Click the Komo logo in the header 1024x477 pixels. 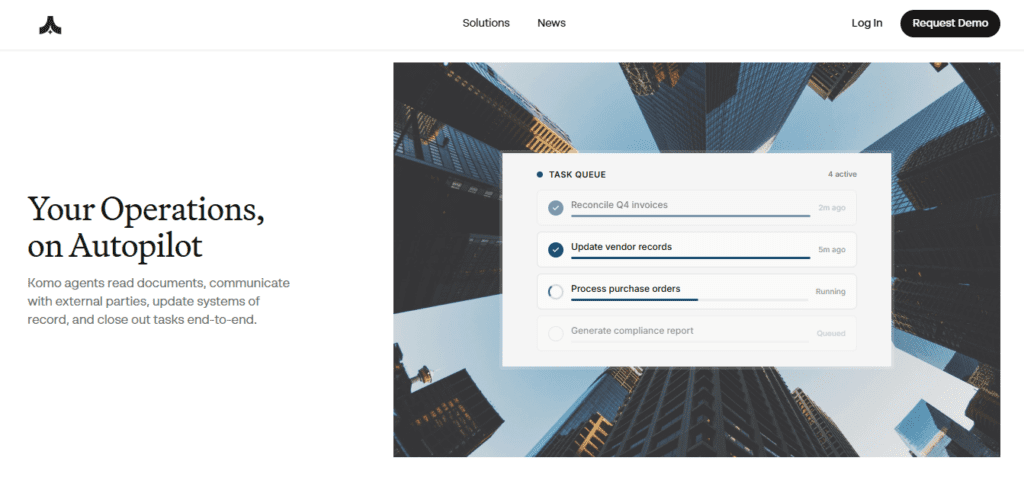tap(51, 24)
